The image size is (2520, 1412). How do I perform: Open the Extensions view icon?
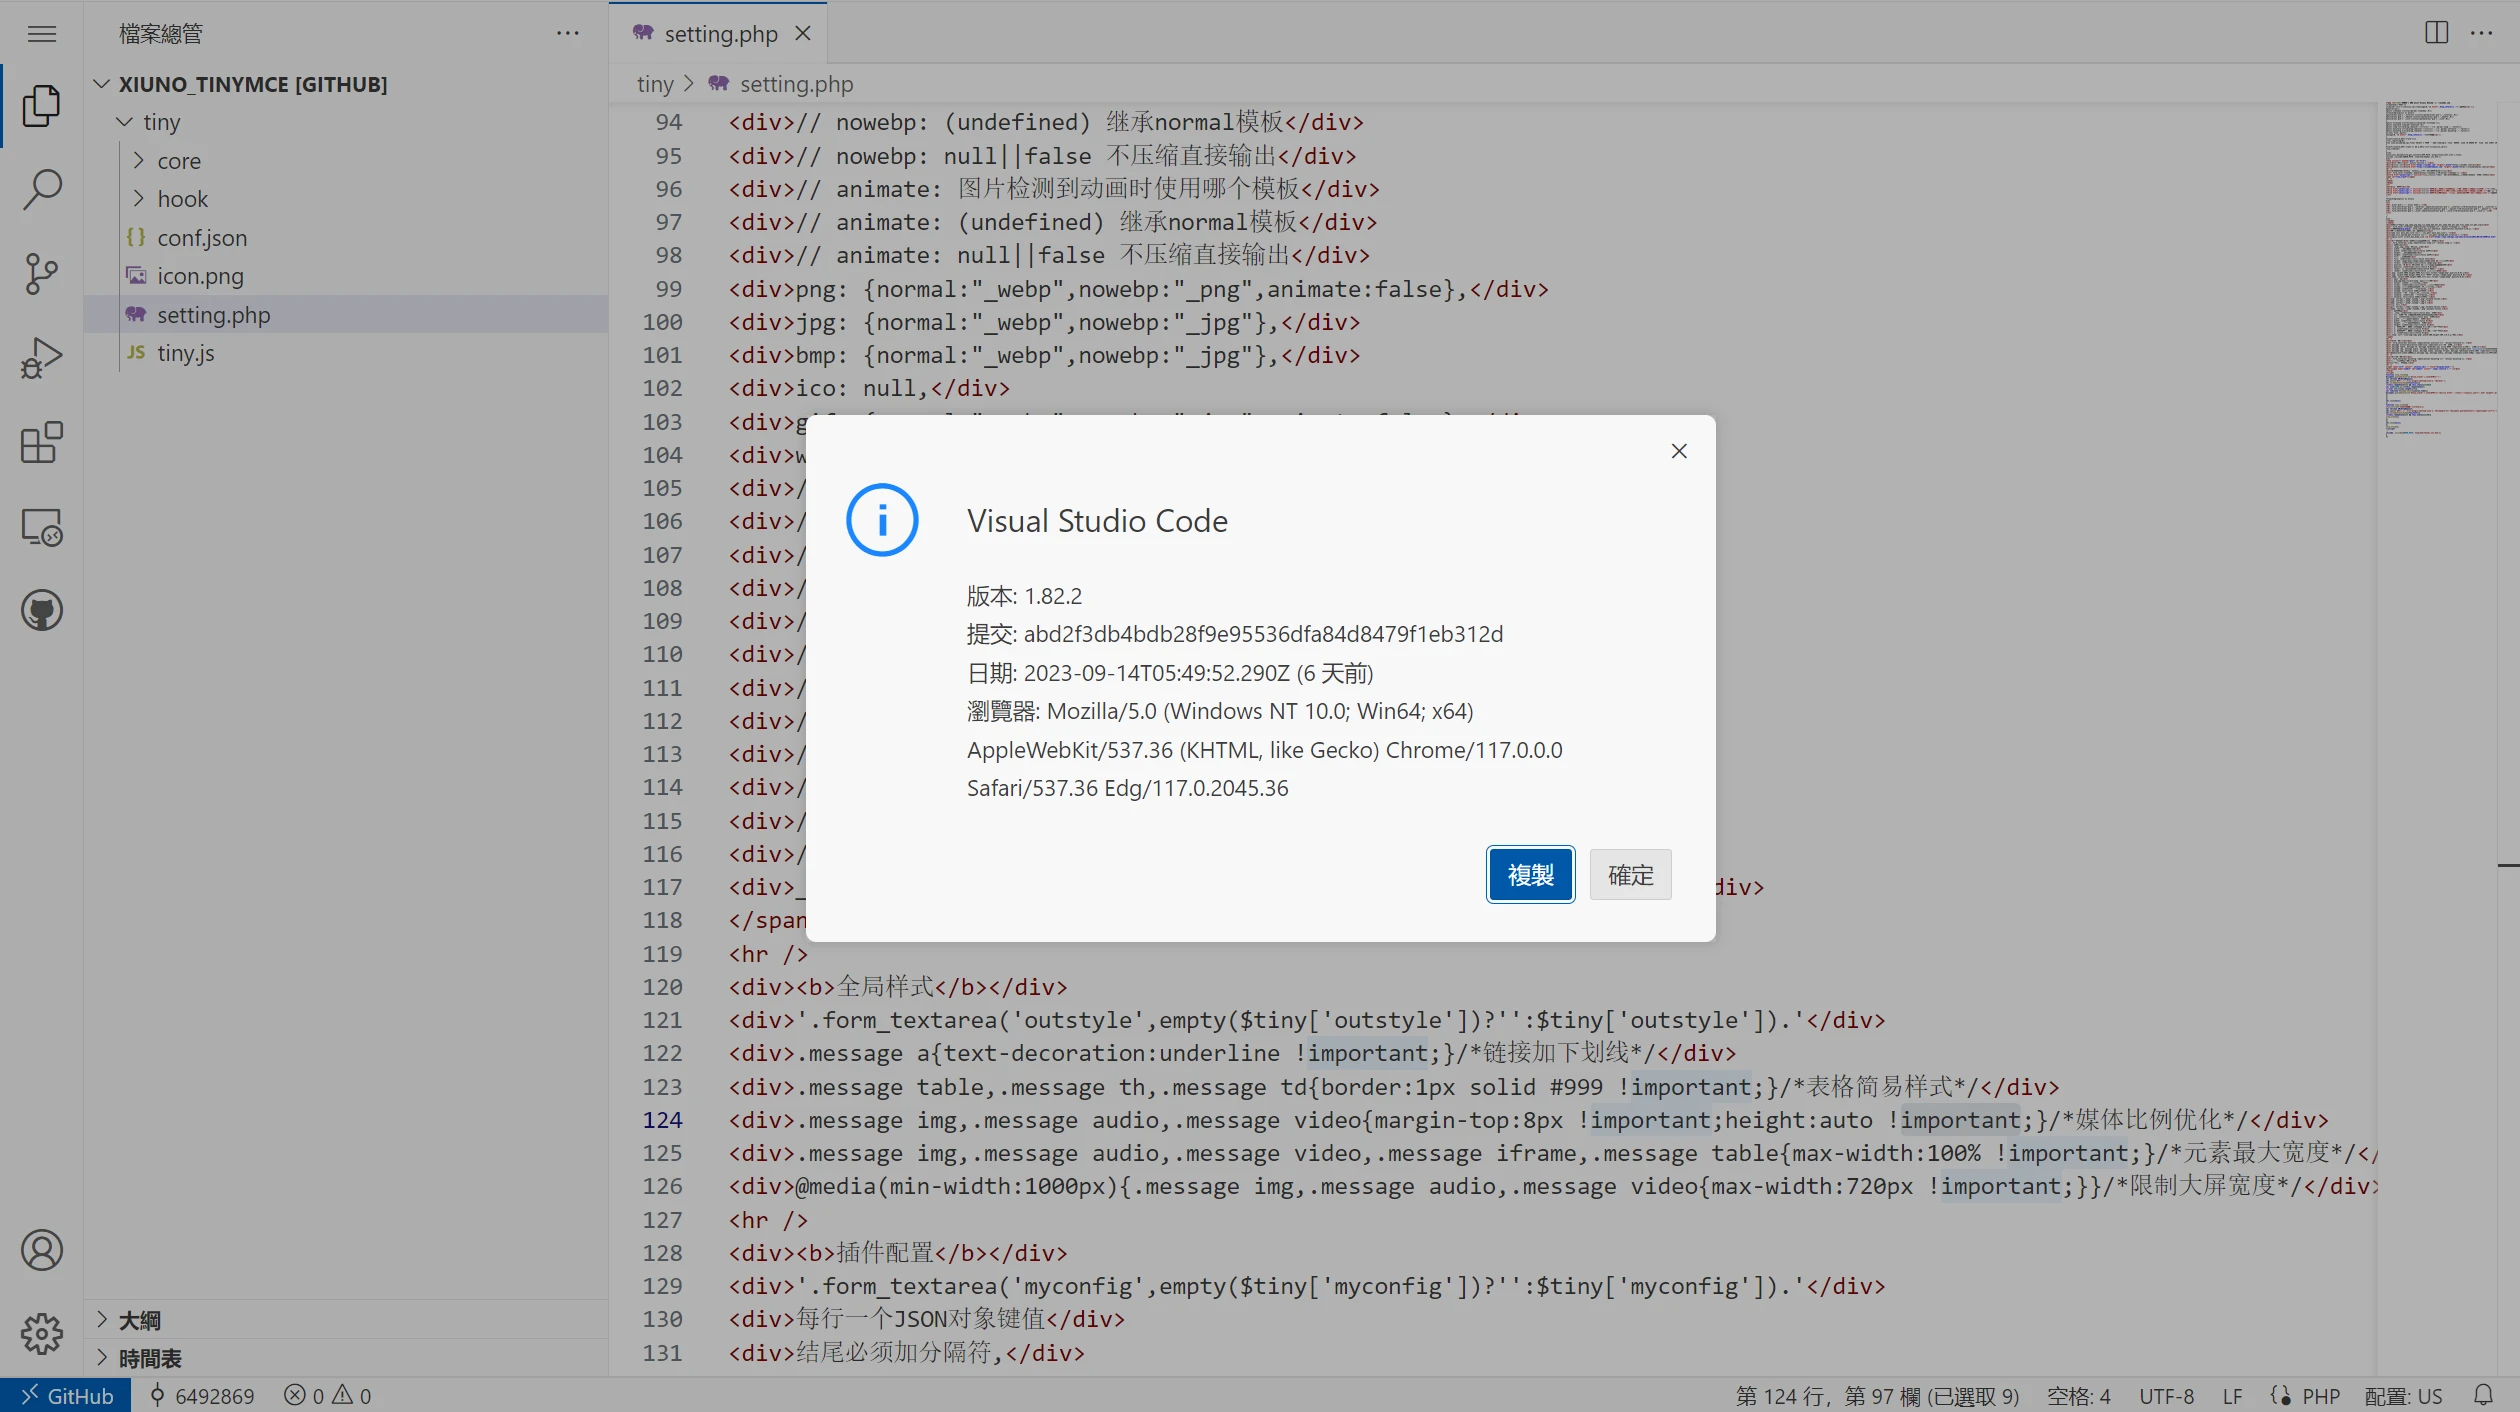pyautogui.click(x=41, y=442)
